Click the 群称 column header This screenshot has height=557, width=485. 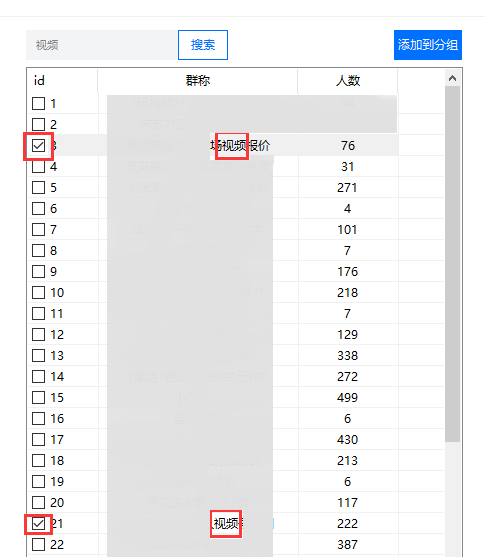coord(198,81)
